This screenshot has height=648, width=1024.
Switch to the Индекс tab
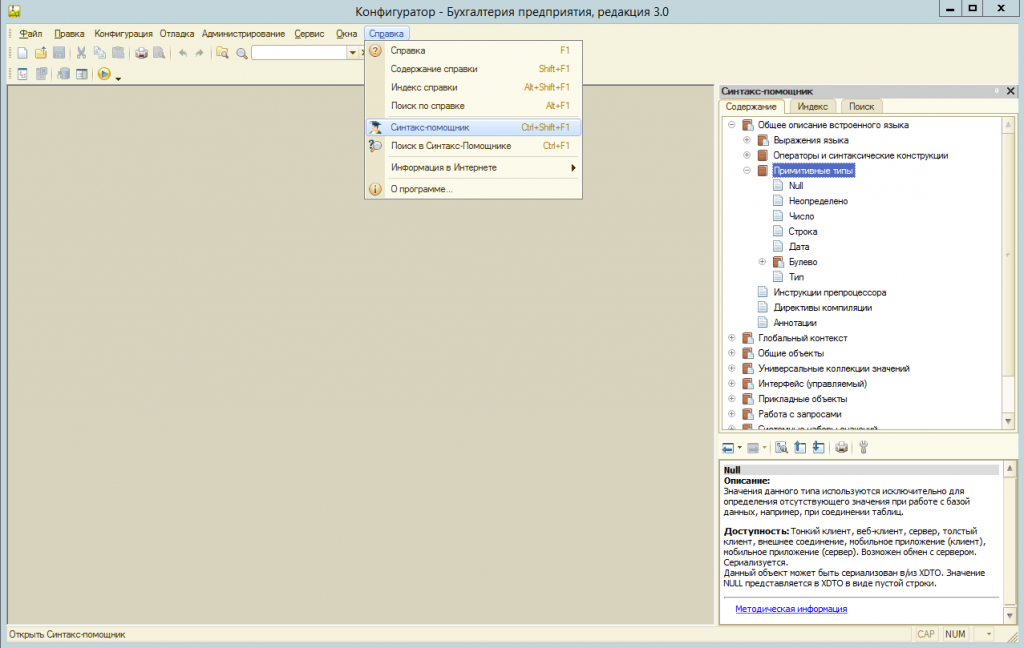[812, 106]
